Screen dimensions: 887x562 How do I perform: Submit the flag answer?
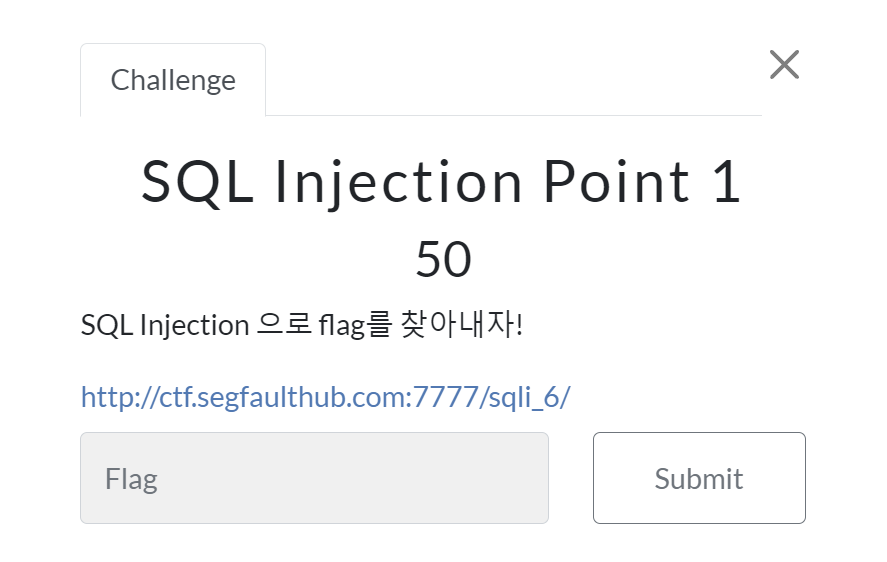[x=699, y=478]
